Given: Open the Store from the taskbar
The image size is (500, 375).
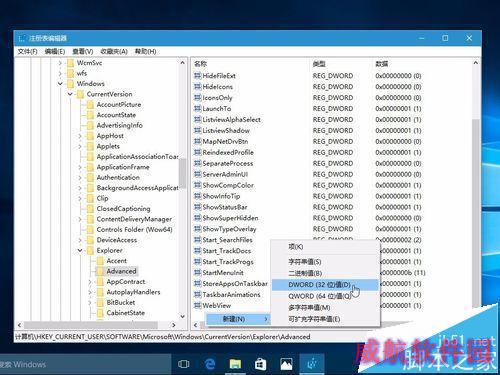Looking at the screenshot, I should [x=260, y=364].
